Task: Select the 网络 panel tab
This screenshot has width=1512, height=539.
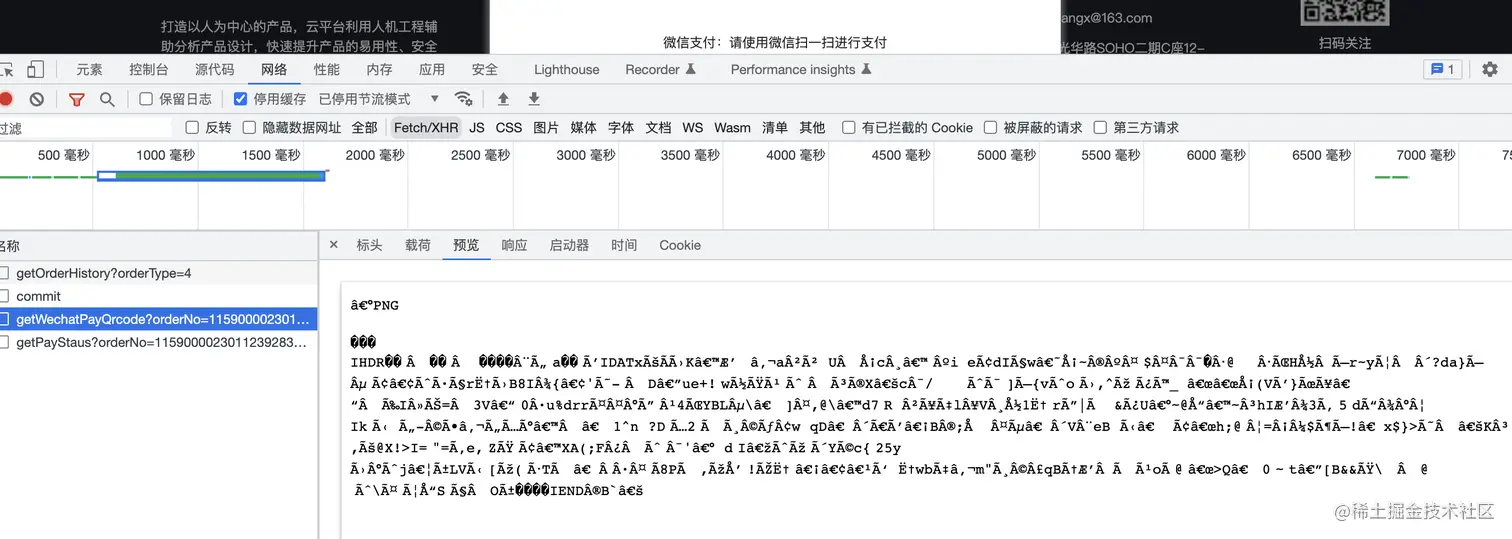Action: click(274, 70)
